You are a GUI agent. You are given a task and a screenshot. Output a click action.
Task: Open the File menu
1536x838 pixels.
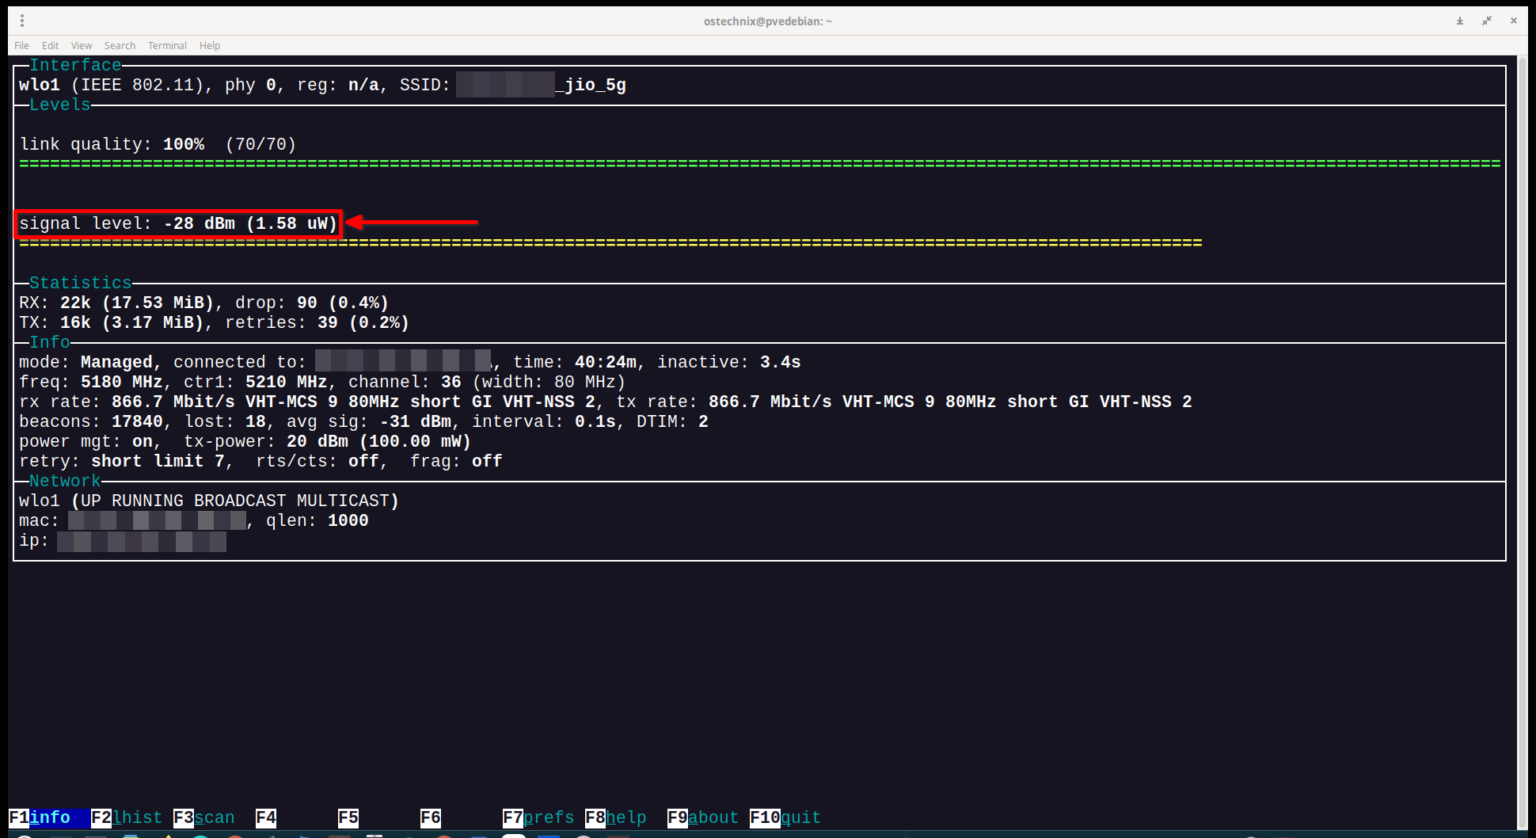(x=21, y=45)
